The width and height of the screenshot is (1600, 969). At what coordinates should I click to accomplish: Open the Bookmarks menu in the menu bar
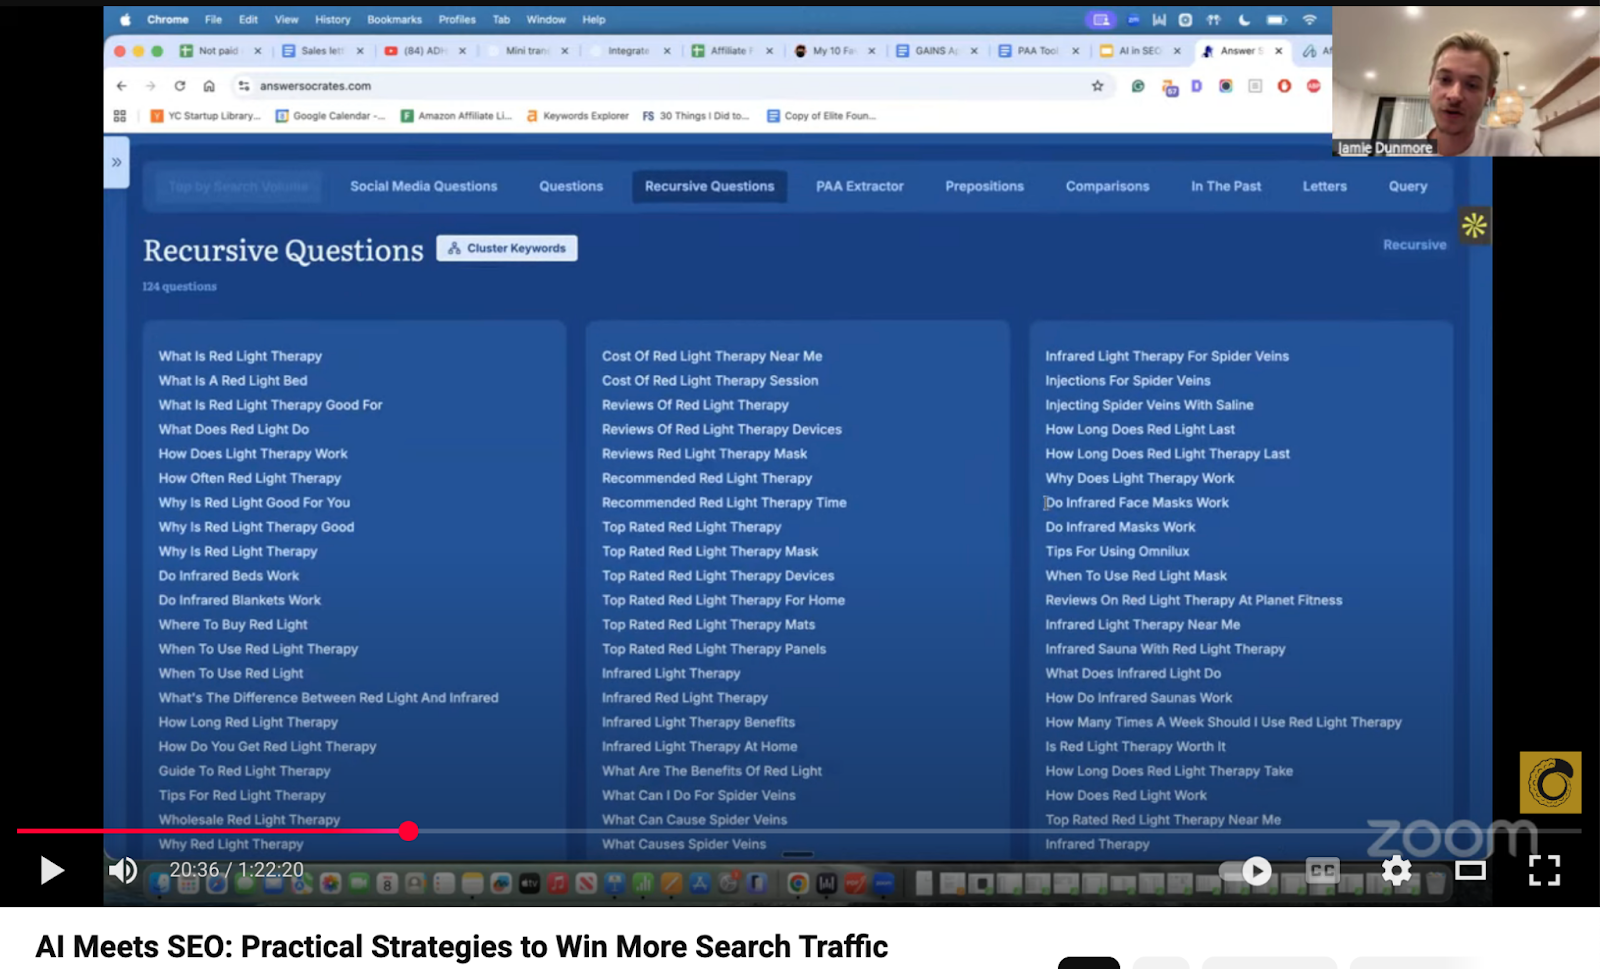pos(394,19)
